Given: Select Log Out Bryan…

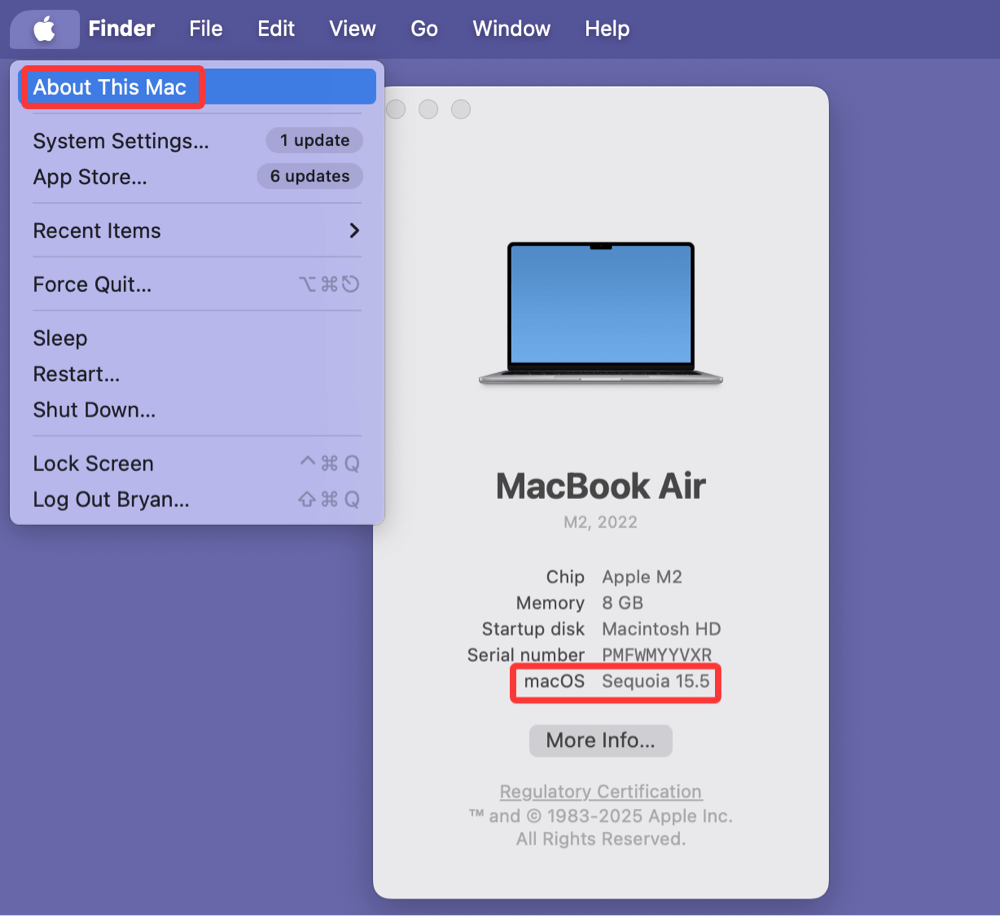Looking at the screenshot, I should 198,499.
